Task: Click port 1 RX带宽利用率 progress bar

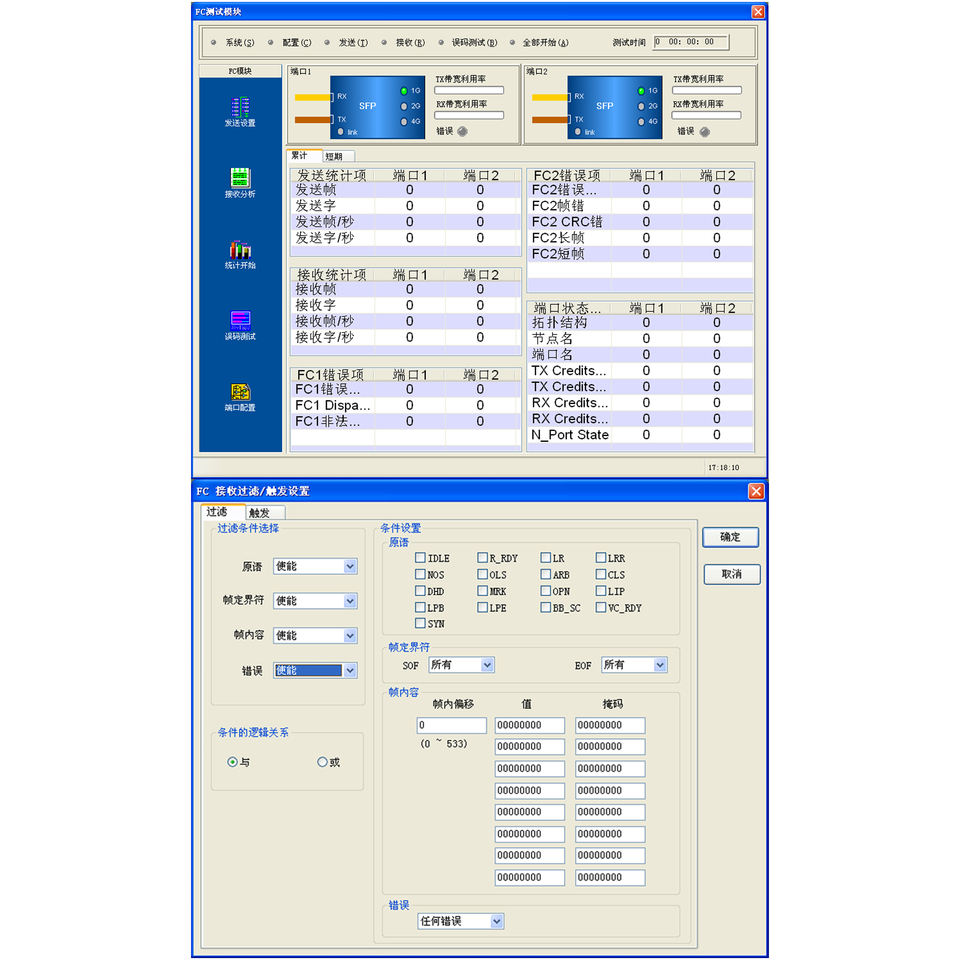Action: click(x=469, y=115)
